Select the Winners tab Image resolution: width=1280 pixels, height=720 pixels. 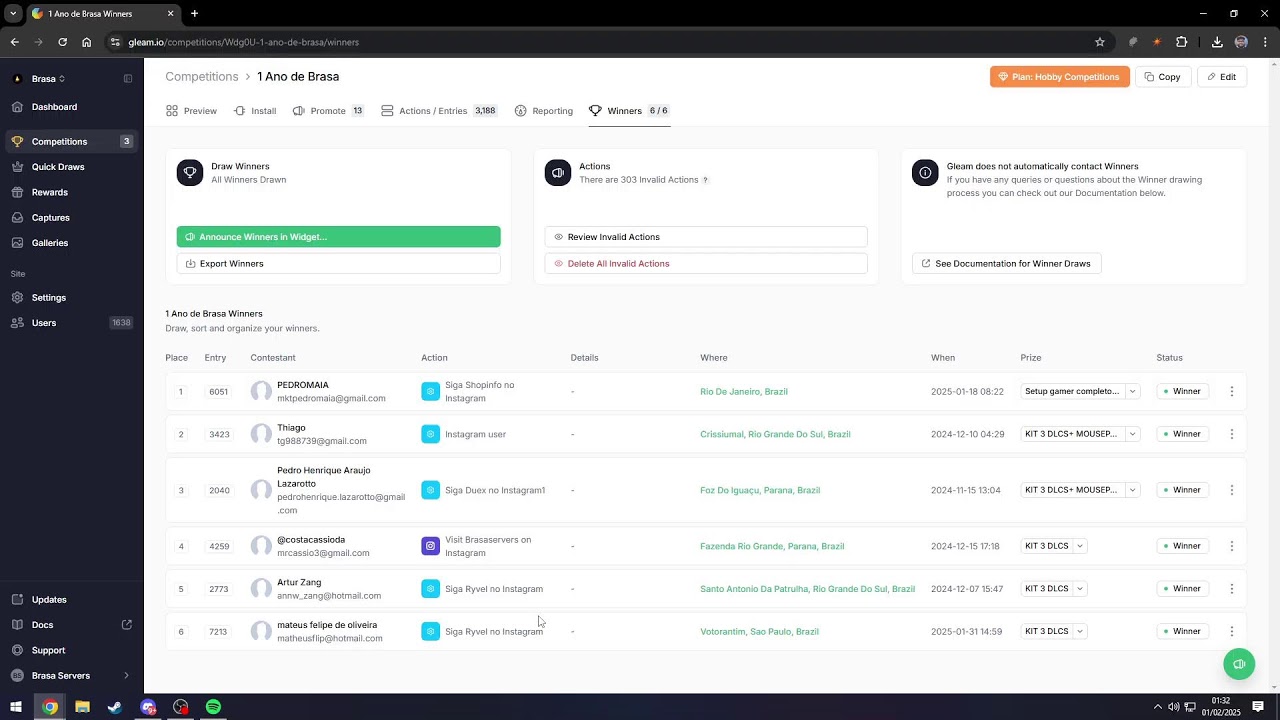(x=629, y=111)
